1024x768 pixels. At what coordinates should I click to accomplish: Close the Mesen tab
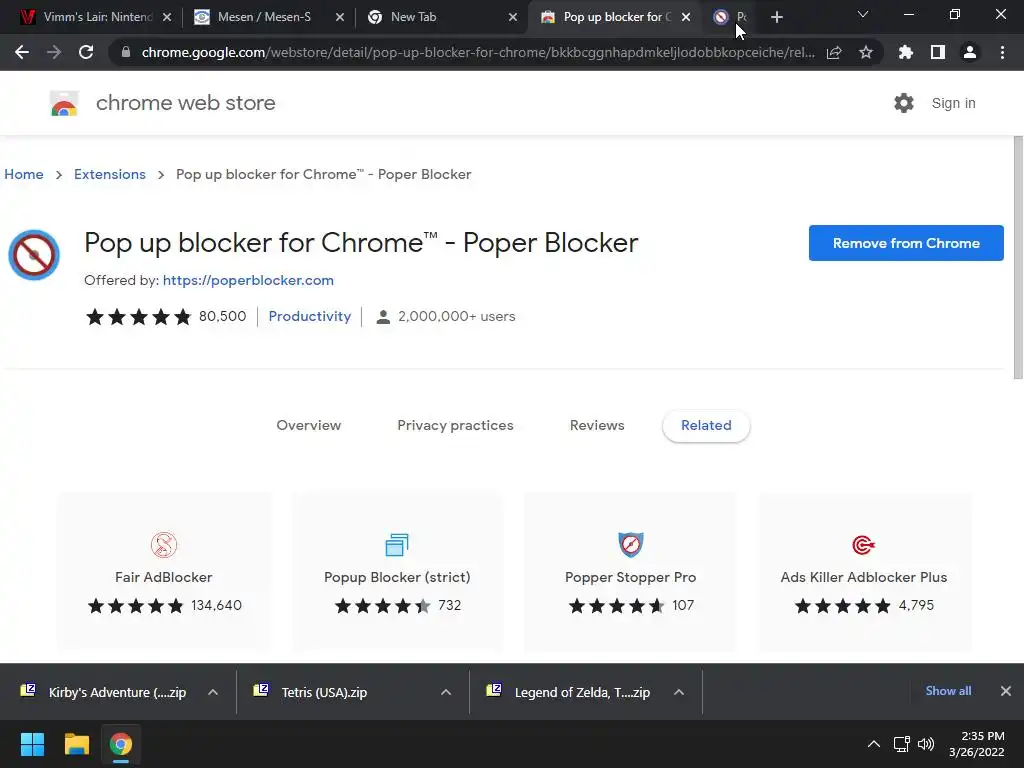point(340,17)
